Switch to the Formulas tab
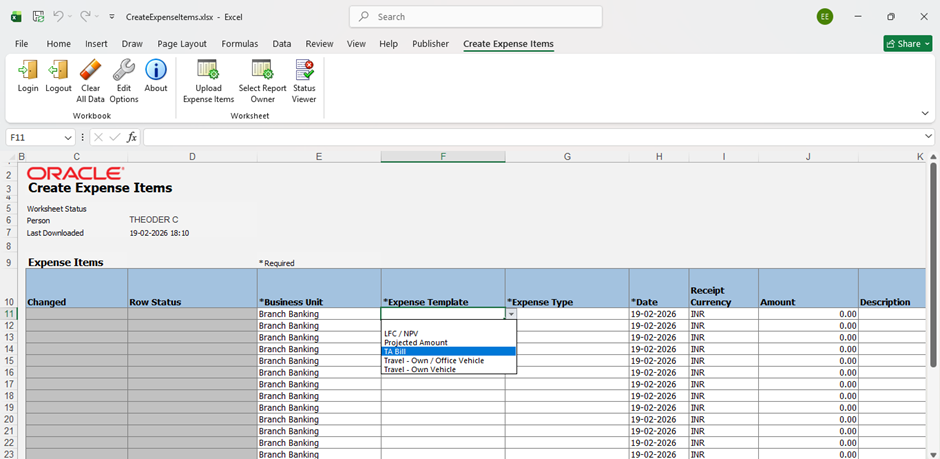The width and height of the screenshot is (940, 459). pos(240,44)
